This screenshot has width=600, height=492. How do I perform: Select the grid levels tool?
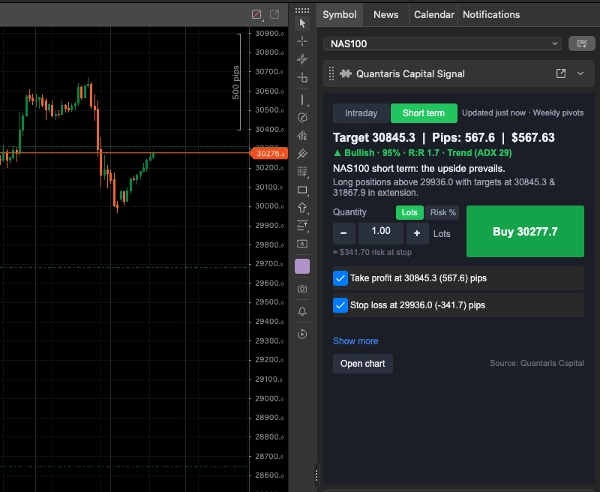click(x=302, y=172)
